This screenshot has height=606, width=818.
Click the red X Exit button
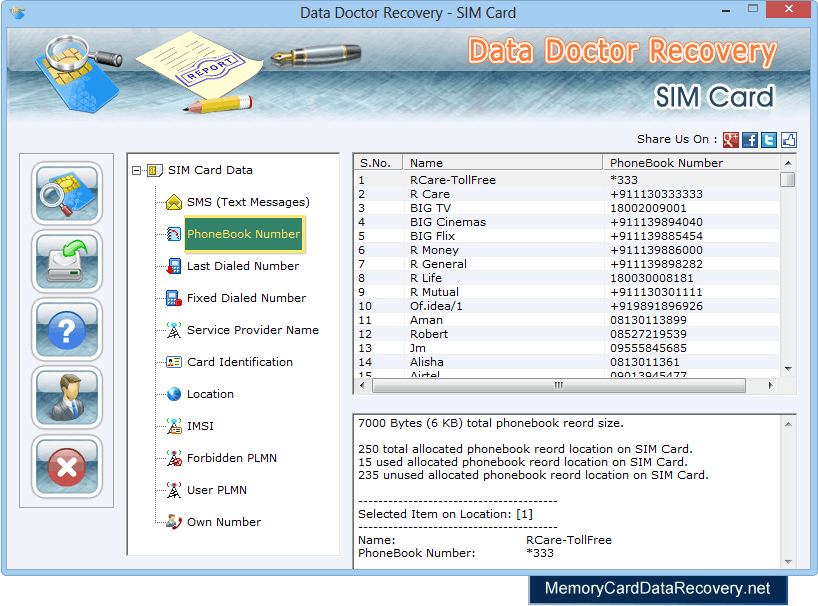[67, 466]
